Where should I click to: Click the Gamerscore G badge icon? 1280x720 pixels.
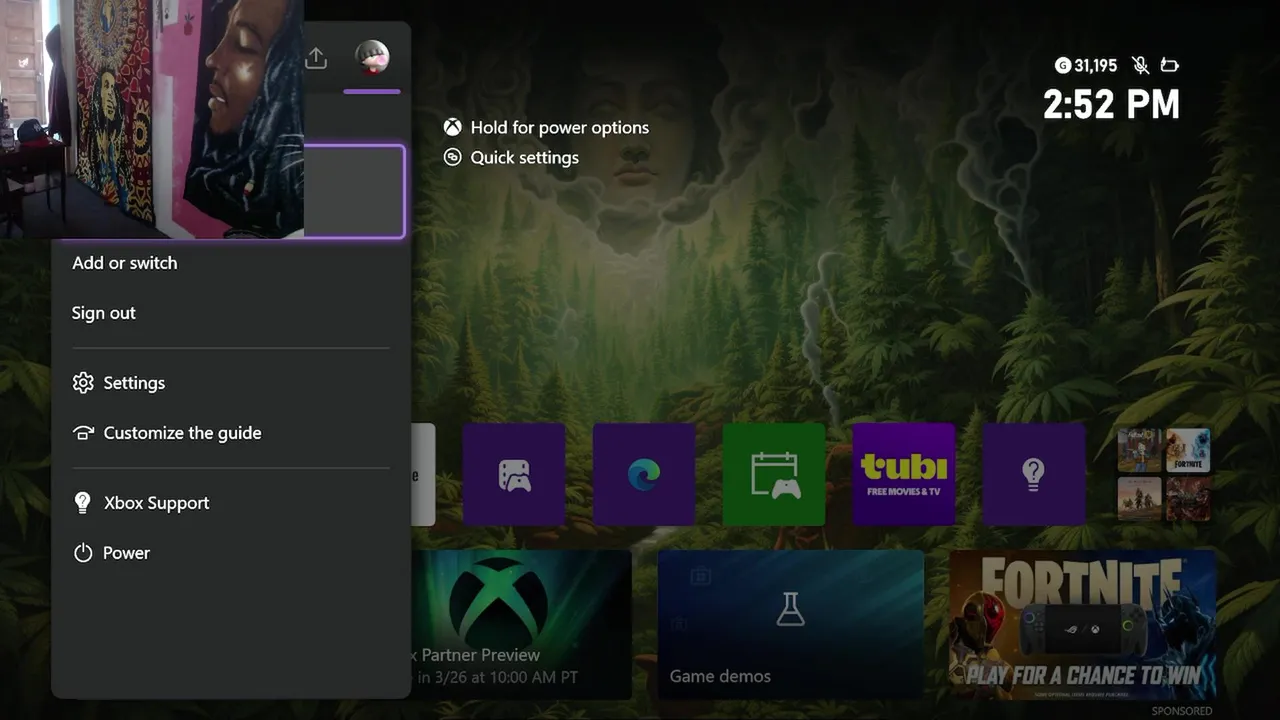click(1063, 65)
